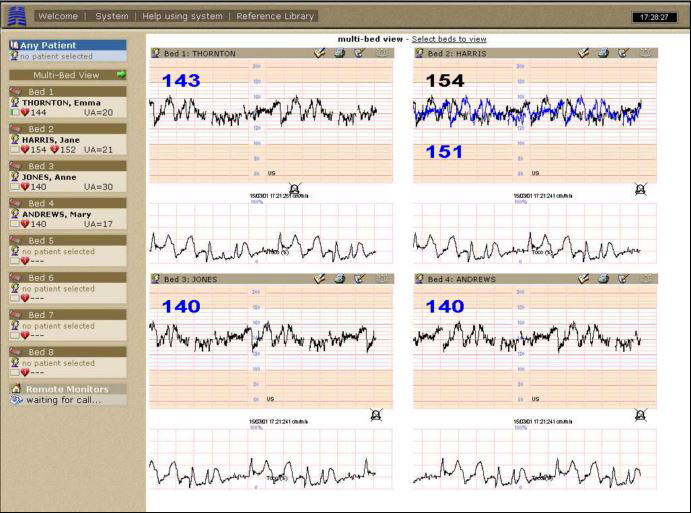Click the annotate checkmark icon in Bed 1 header
Screen dimensions: 691x513
point(319,53)
